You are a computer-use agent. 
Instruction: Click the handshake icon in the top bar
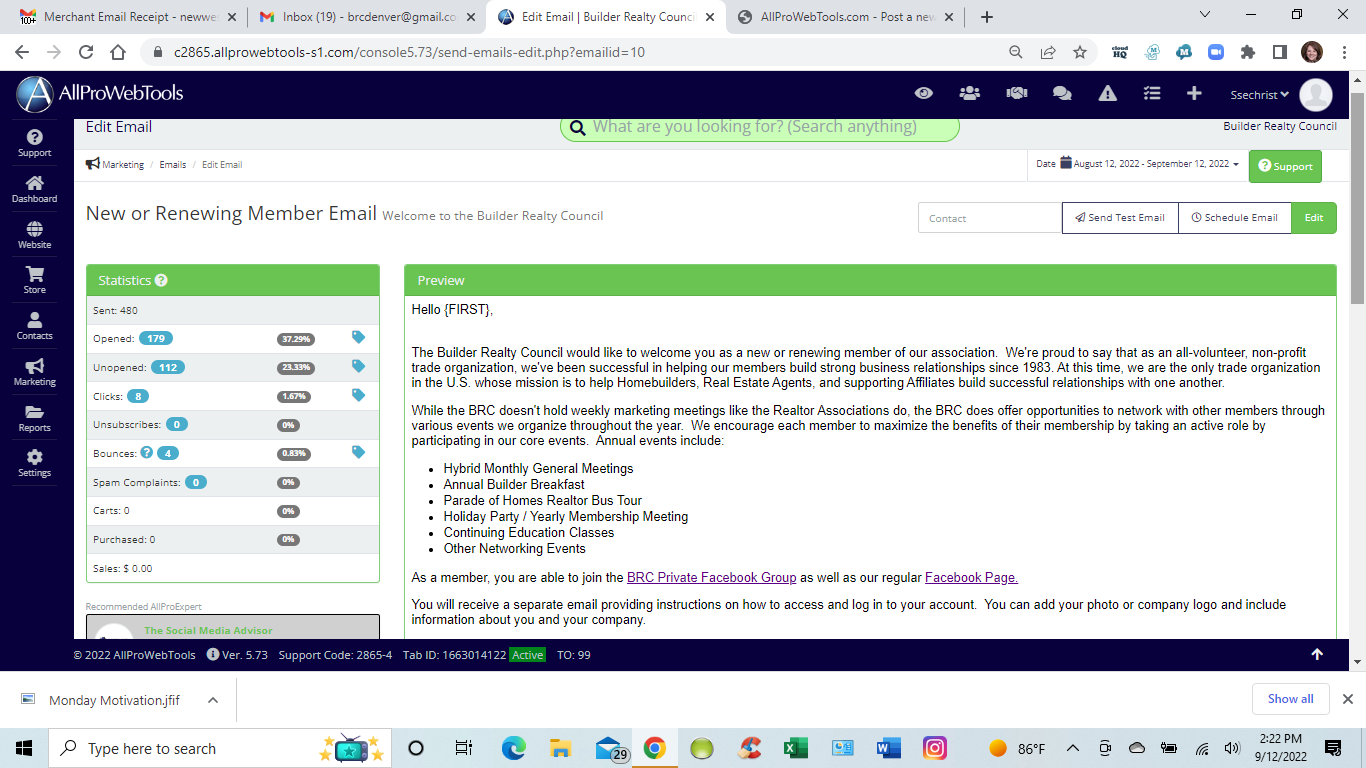tap(1017, 93)
